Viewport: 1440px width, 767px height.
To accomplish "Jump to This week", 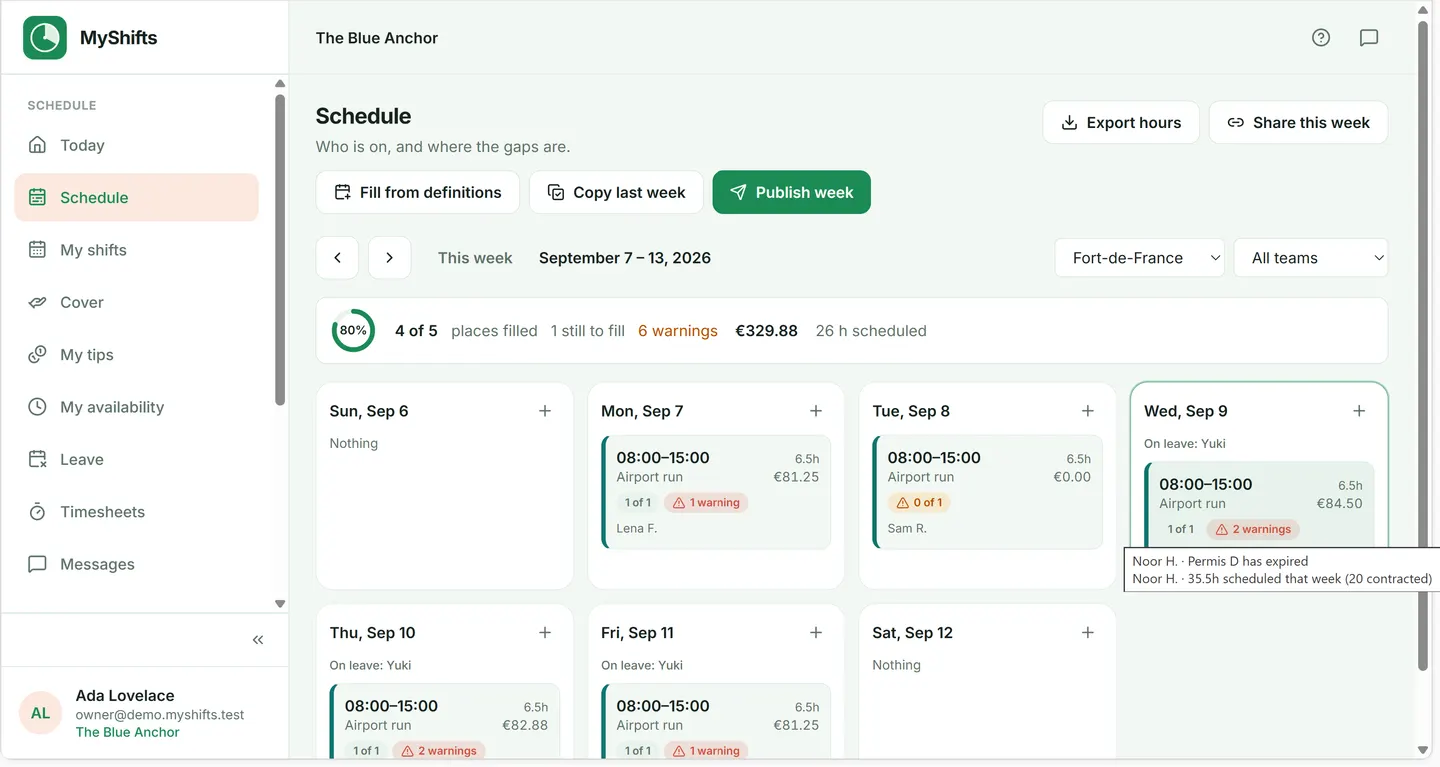I will [x=475, y=258].
